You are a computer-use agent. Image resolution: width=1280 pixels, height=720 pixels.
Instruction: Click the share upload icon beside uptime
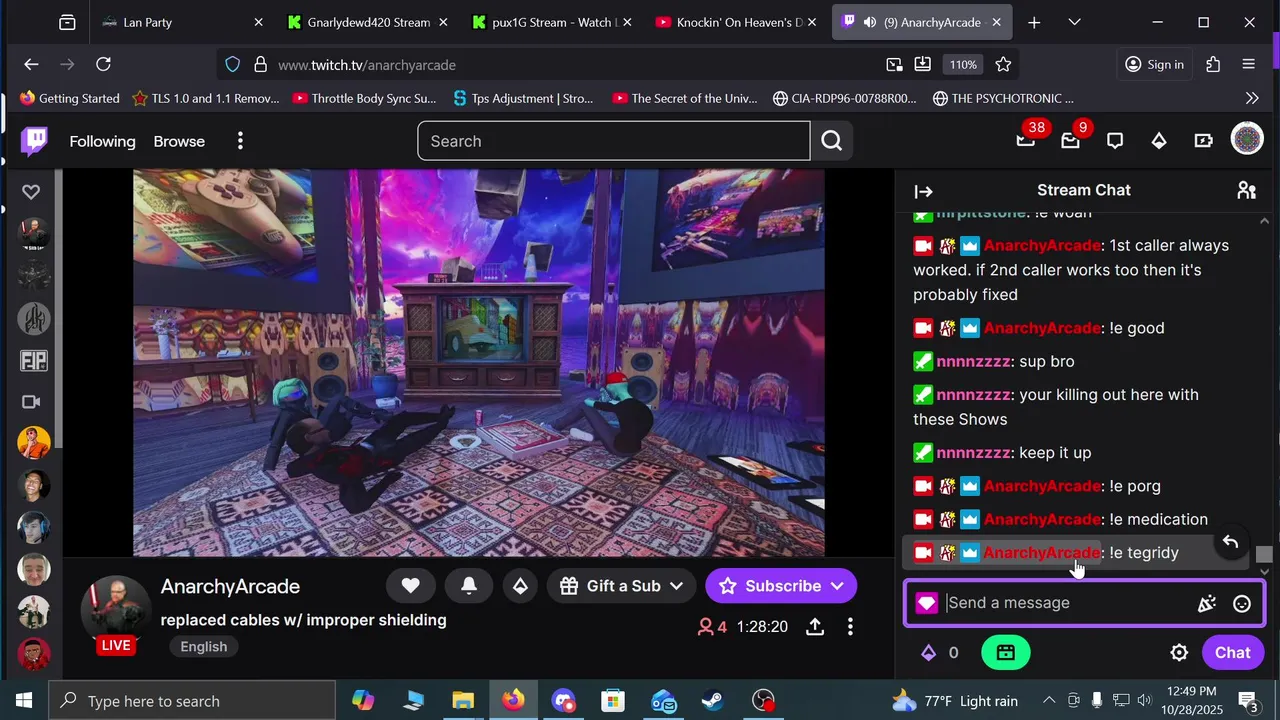[815, 627]
